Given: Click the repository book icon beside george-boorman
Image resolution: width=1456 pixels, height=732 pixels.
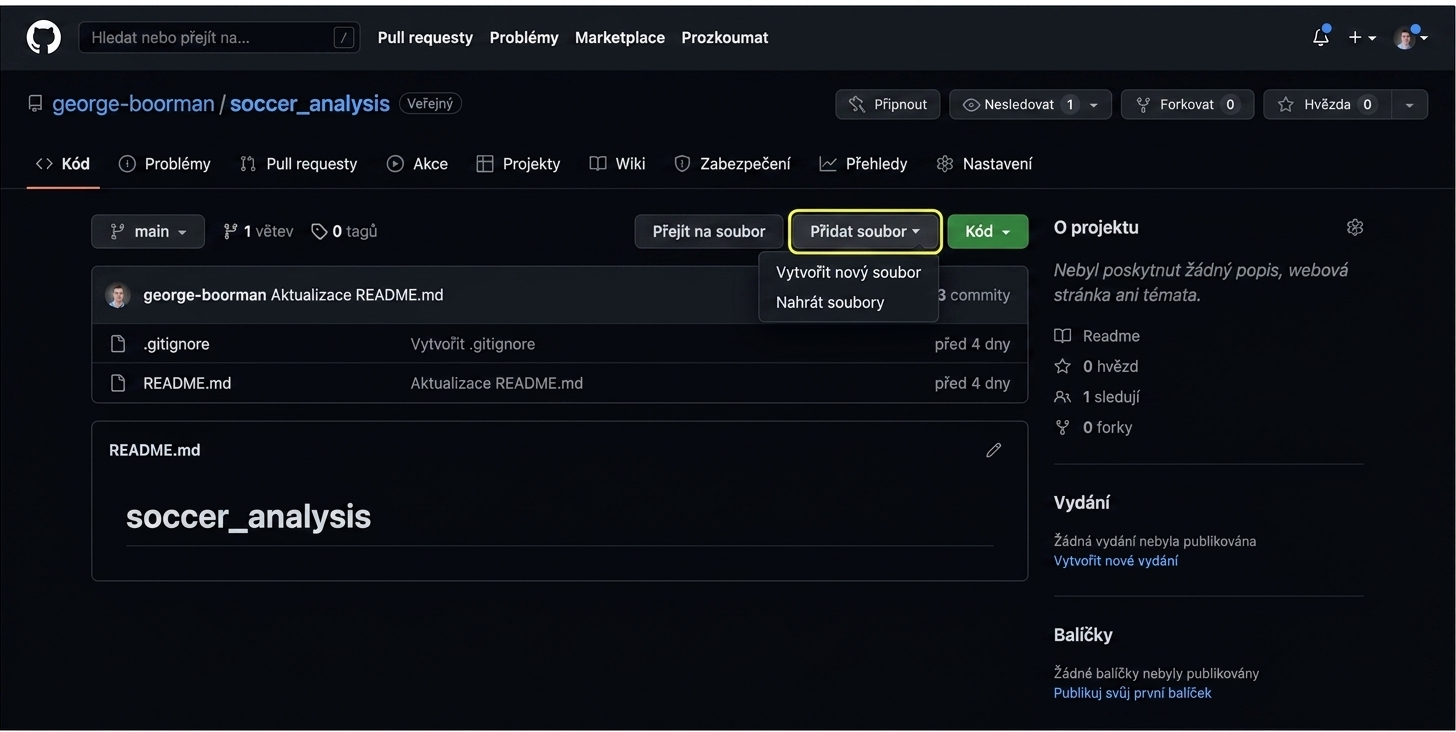Looking at the screenshot, I should coord(36,104).
